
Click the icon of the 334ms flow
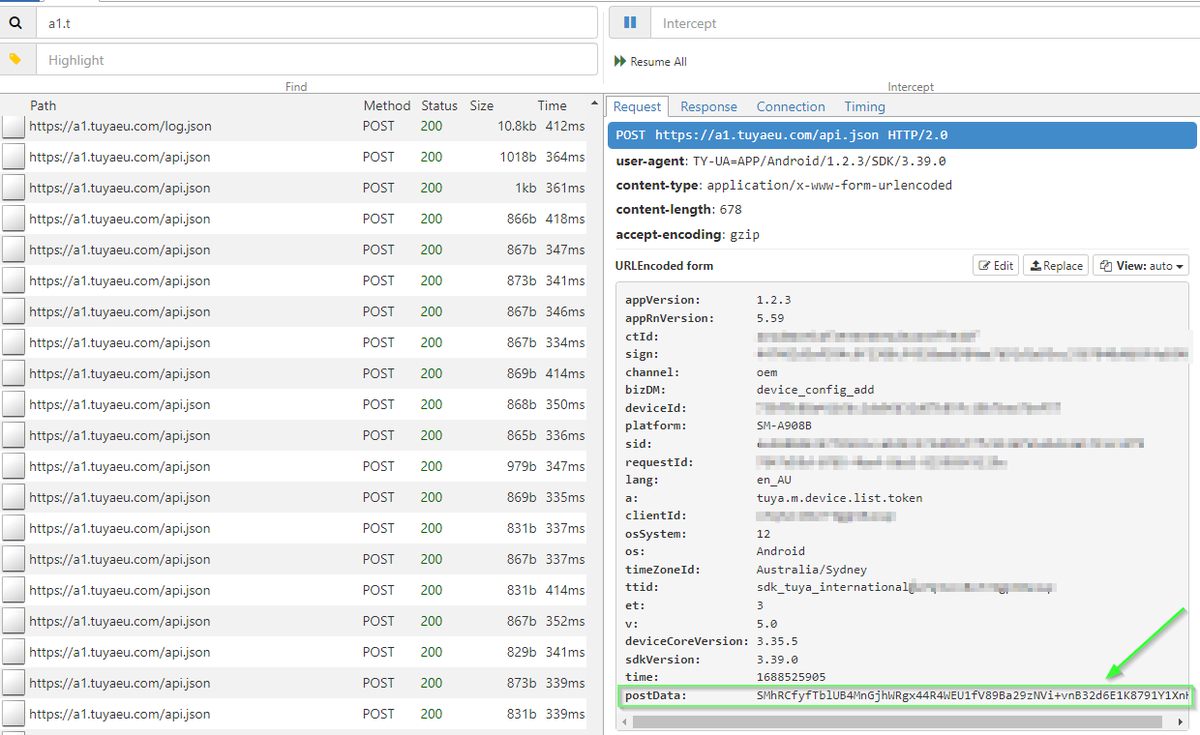[x=13, y=343]
